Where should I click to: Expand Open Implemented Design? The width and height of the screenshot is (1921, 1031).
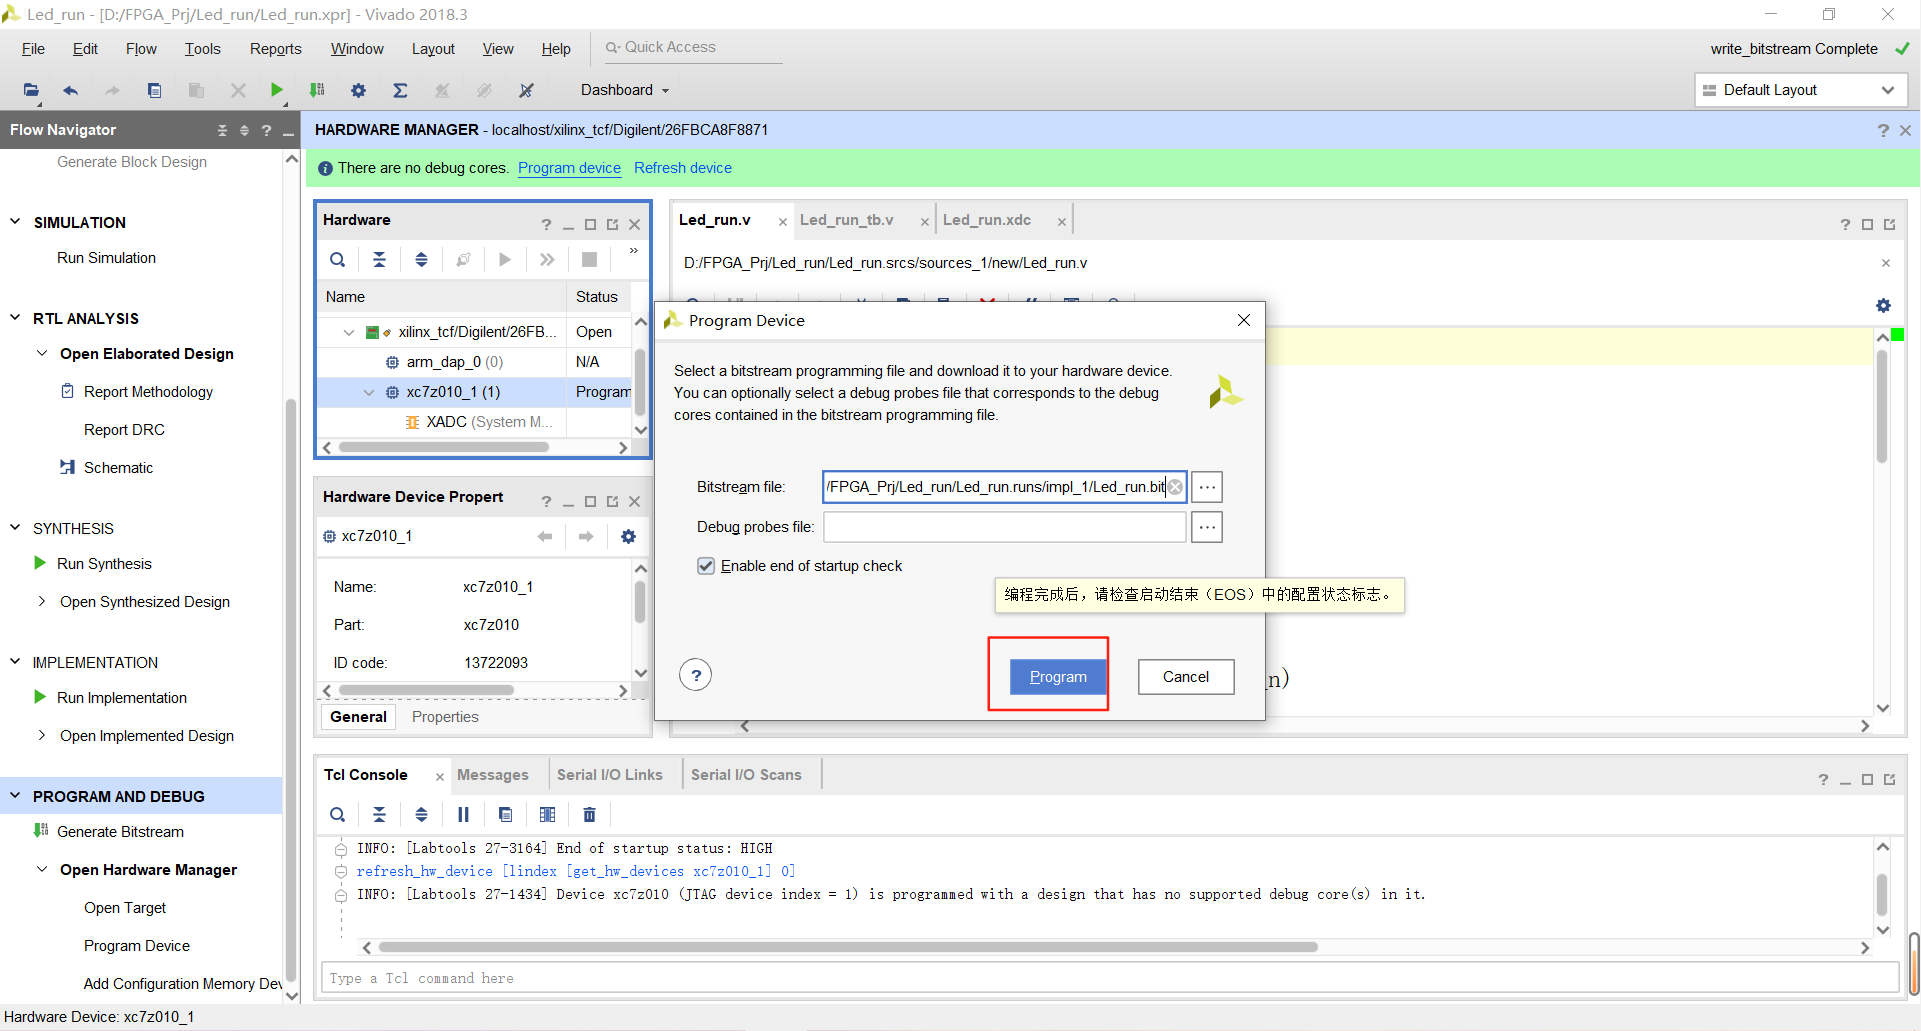point(42,735)
